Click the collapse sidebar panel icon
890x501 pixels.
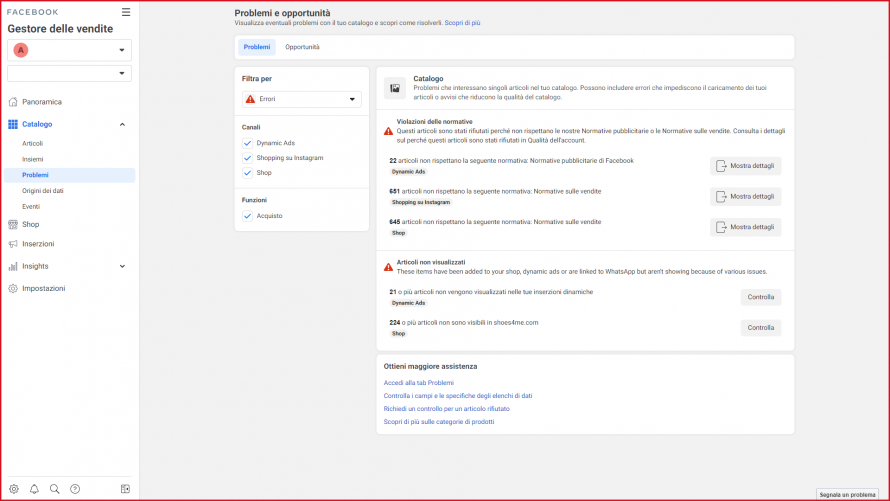point(125,489)
